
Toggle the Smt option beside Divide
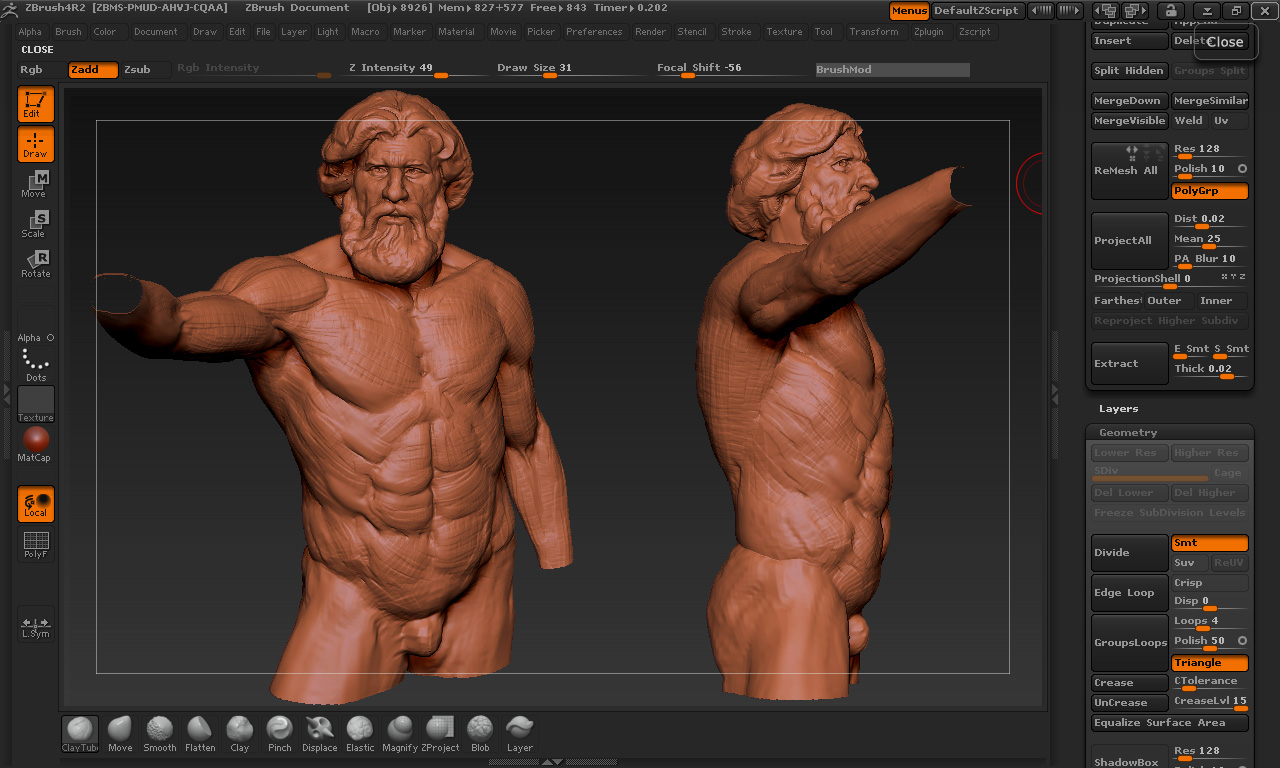1209,543
